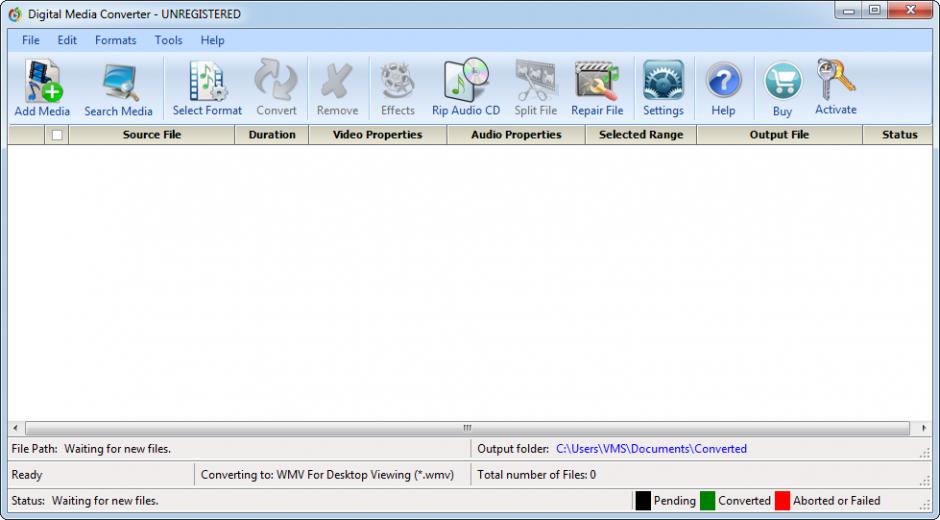Screen dimensions: 940x520
Task: Open the Tools menu
Action: click(x=168, y=40)
